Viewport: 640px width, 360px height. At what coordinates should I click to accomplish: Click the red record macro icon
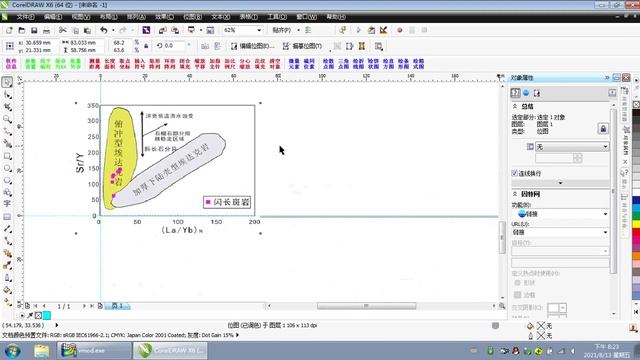400,30
